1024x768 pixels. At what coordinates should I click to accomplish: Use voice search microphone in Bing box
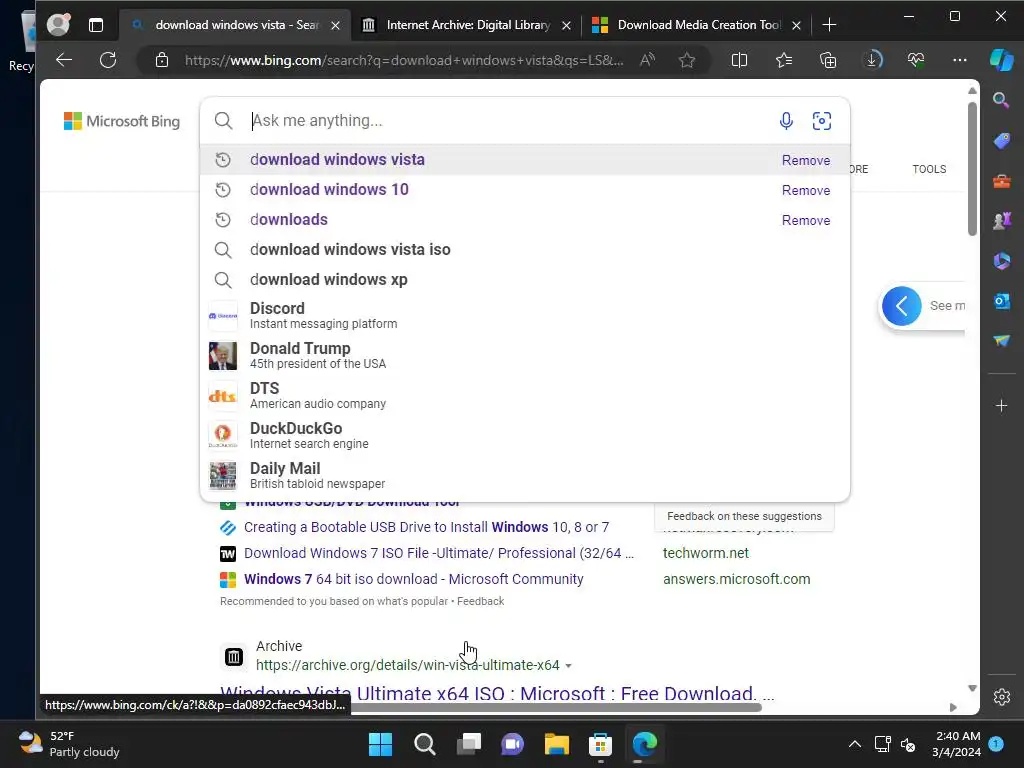pyautogui.click(x=786, y=121)
